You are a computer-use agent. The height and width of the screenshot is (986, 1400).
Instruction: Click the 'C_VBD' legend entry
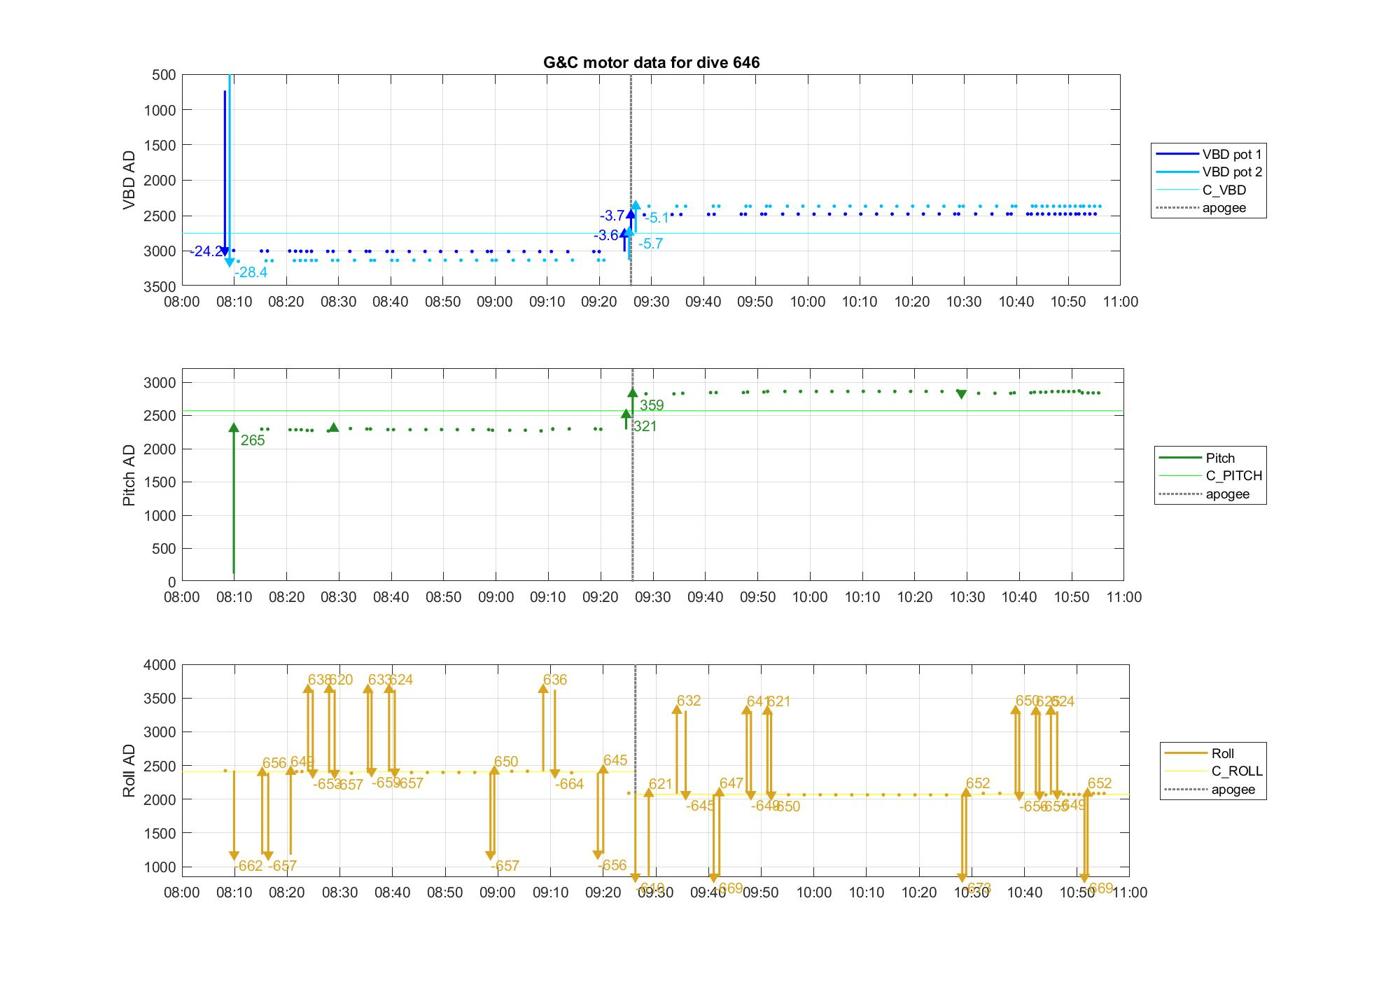point(1201,190)
